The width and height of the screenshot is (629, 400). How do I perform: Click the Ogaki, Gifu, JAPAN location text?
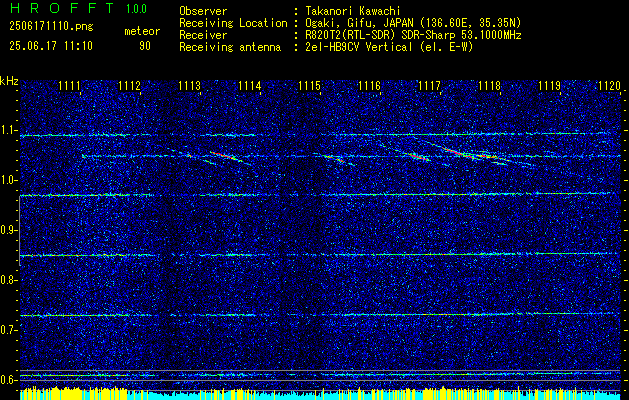click(x=413, y=23)
